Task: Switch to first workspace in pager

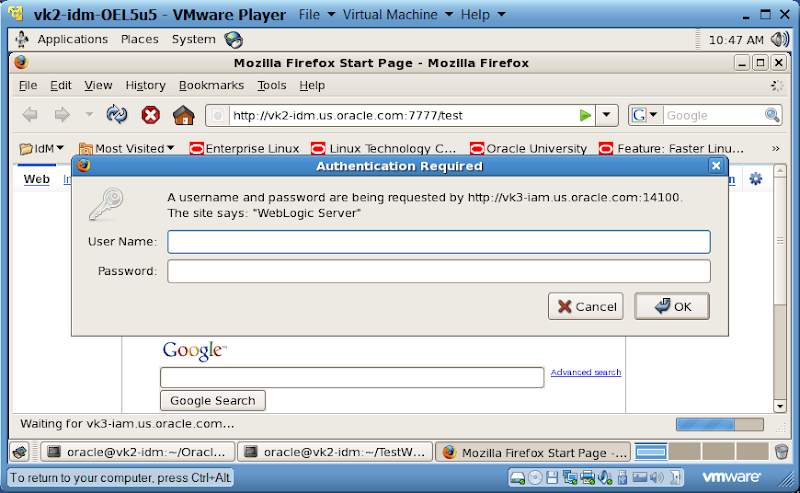Action: click(651, 452)
